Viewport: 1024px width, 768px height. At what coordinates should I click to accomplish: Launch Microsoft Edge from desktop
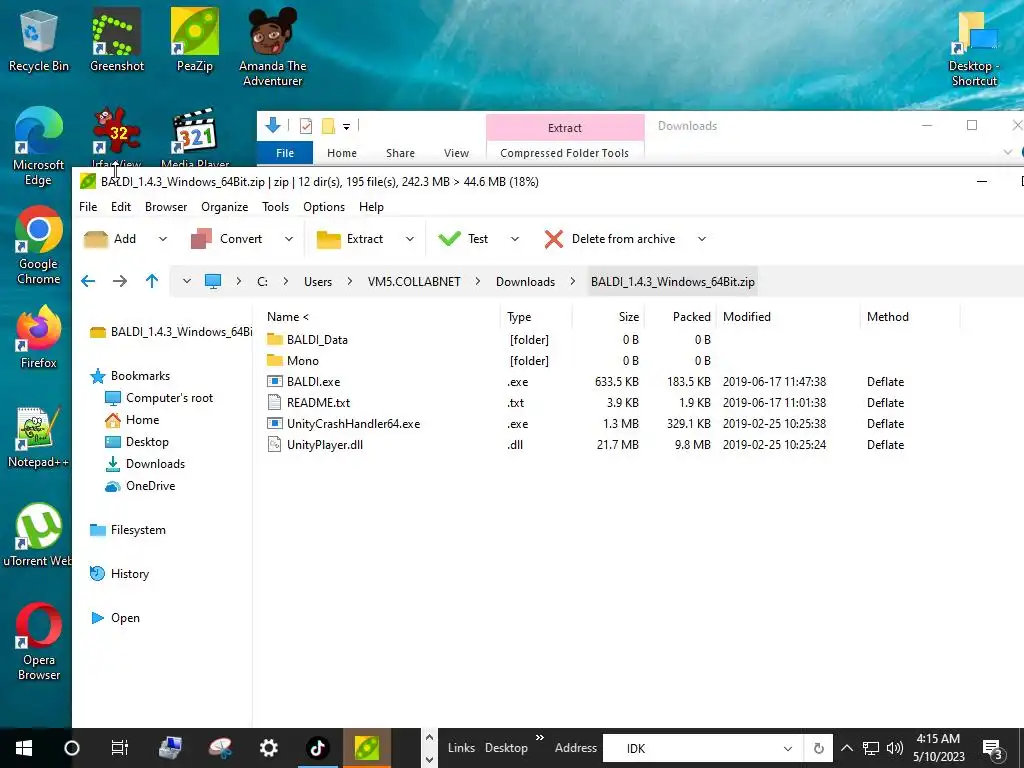click(x=39, y=148)
